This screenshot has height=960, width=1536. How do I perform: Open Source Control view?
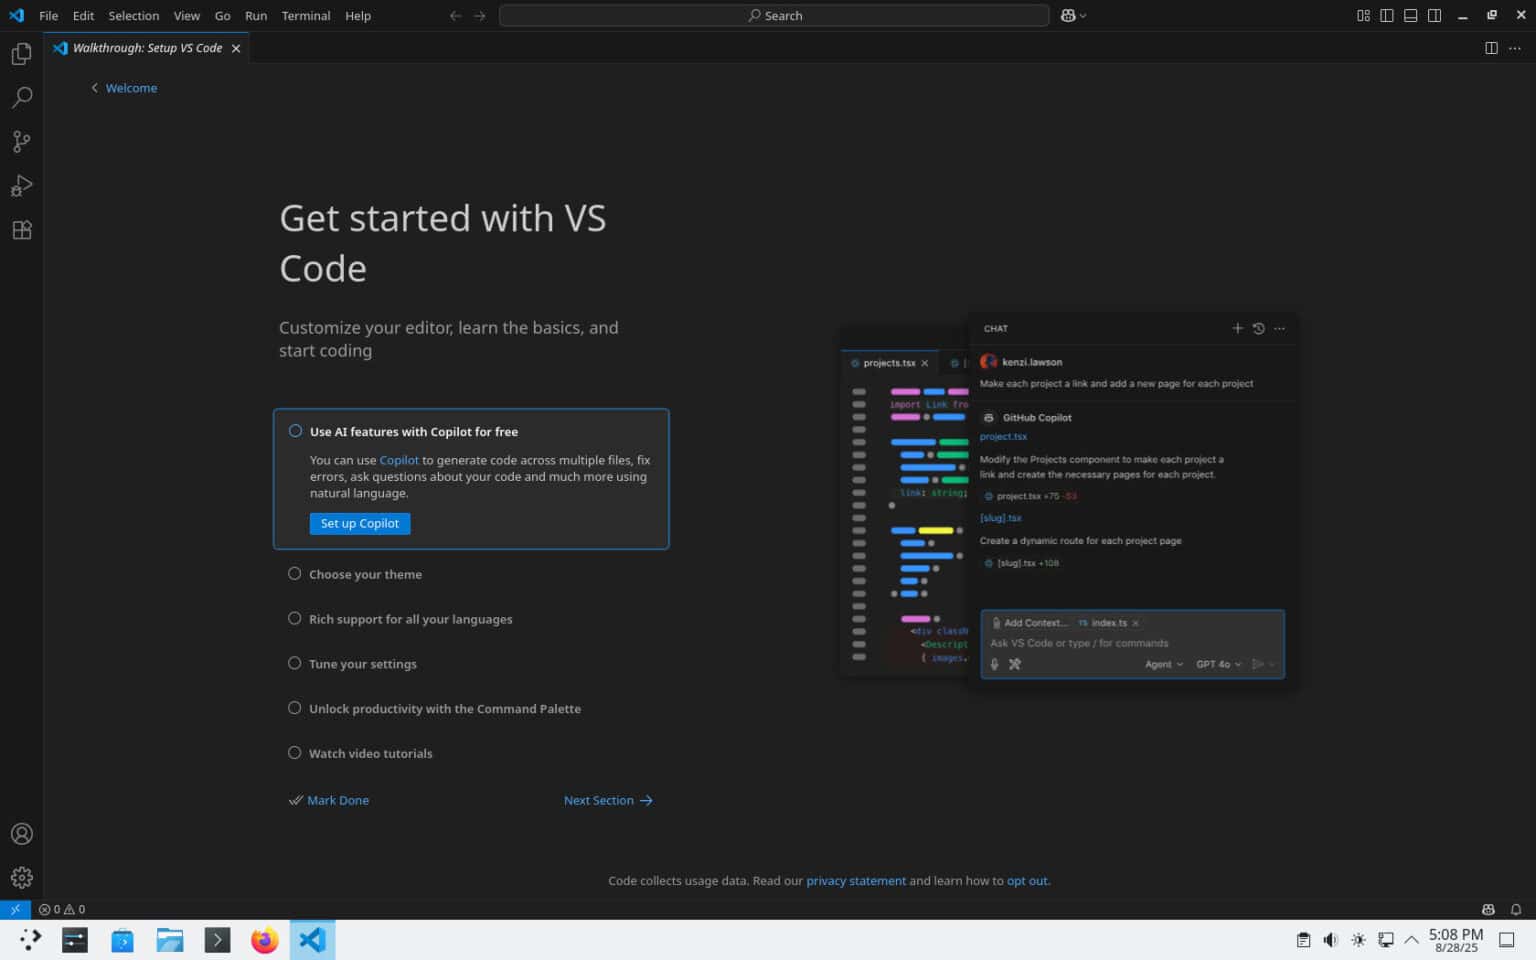[21, 141]
